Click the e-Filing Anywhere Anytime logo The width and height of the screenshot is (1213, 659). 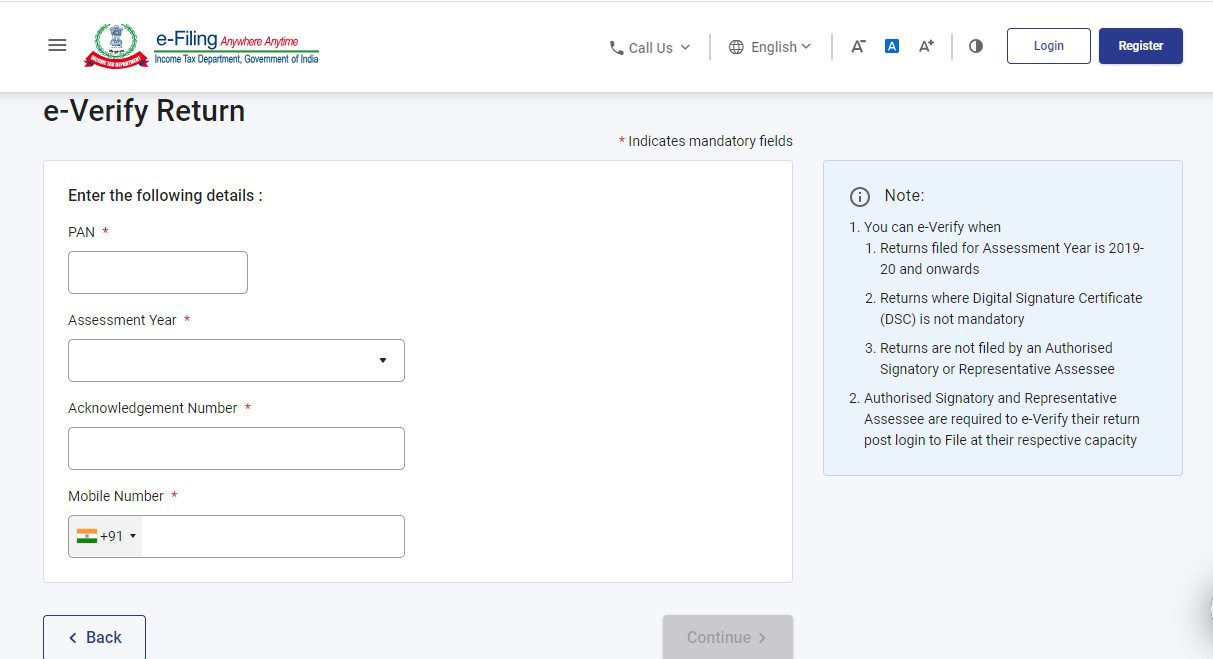233,44
